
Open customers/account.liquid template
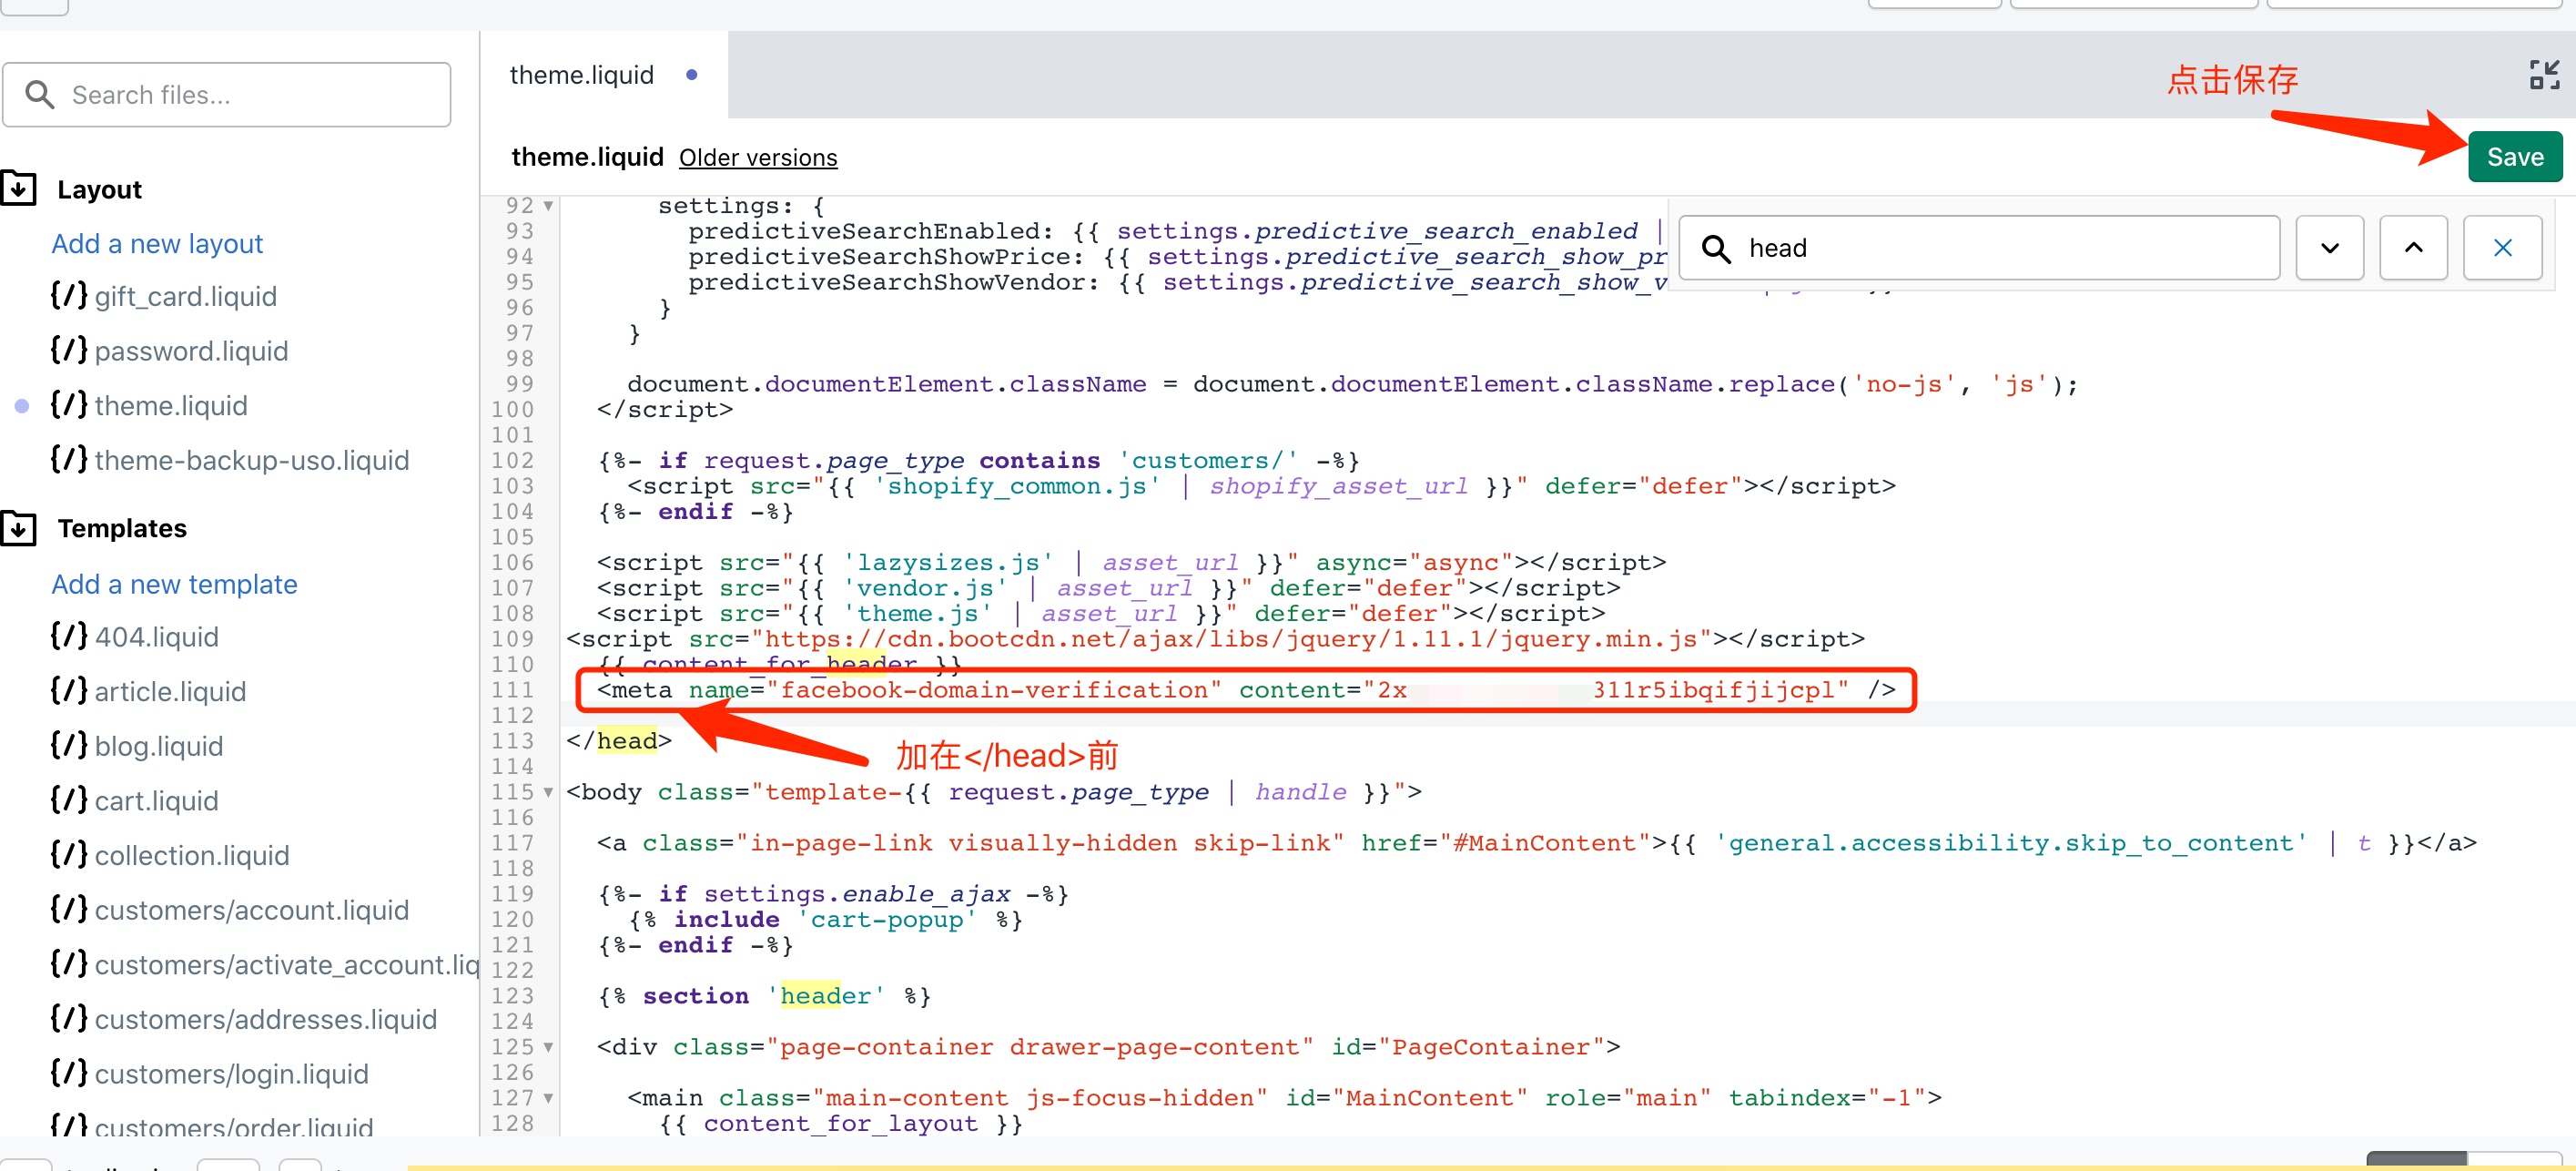(x=252, y=910)
